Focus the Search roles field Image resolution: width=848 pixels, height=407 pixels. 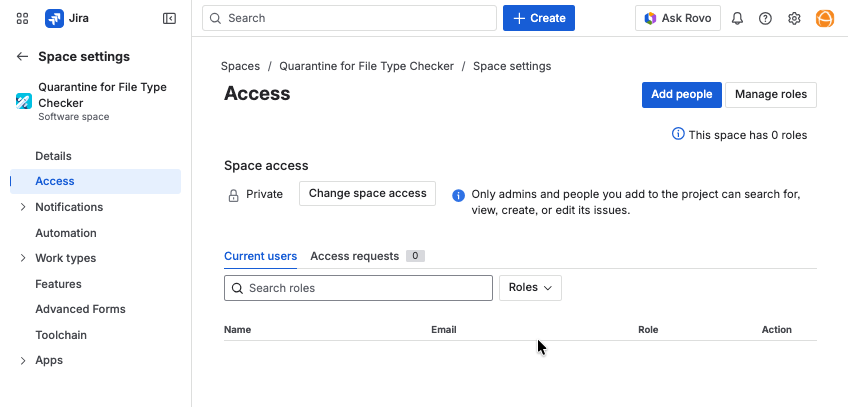coord(358,288)
